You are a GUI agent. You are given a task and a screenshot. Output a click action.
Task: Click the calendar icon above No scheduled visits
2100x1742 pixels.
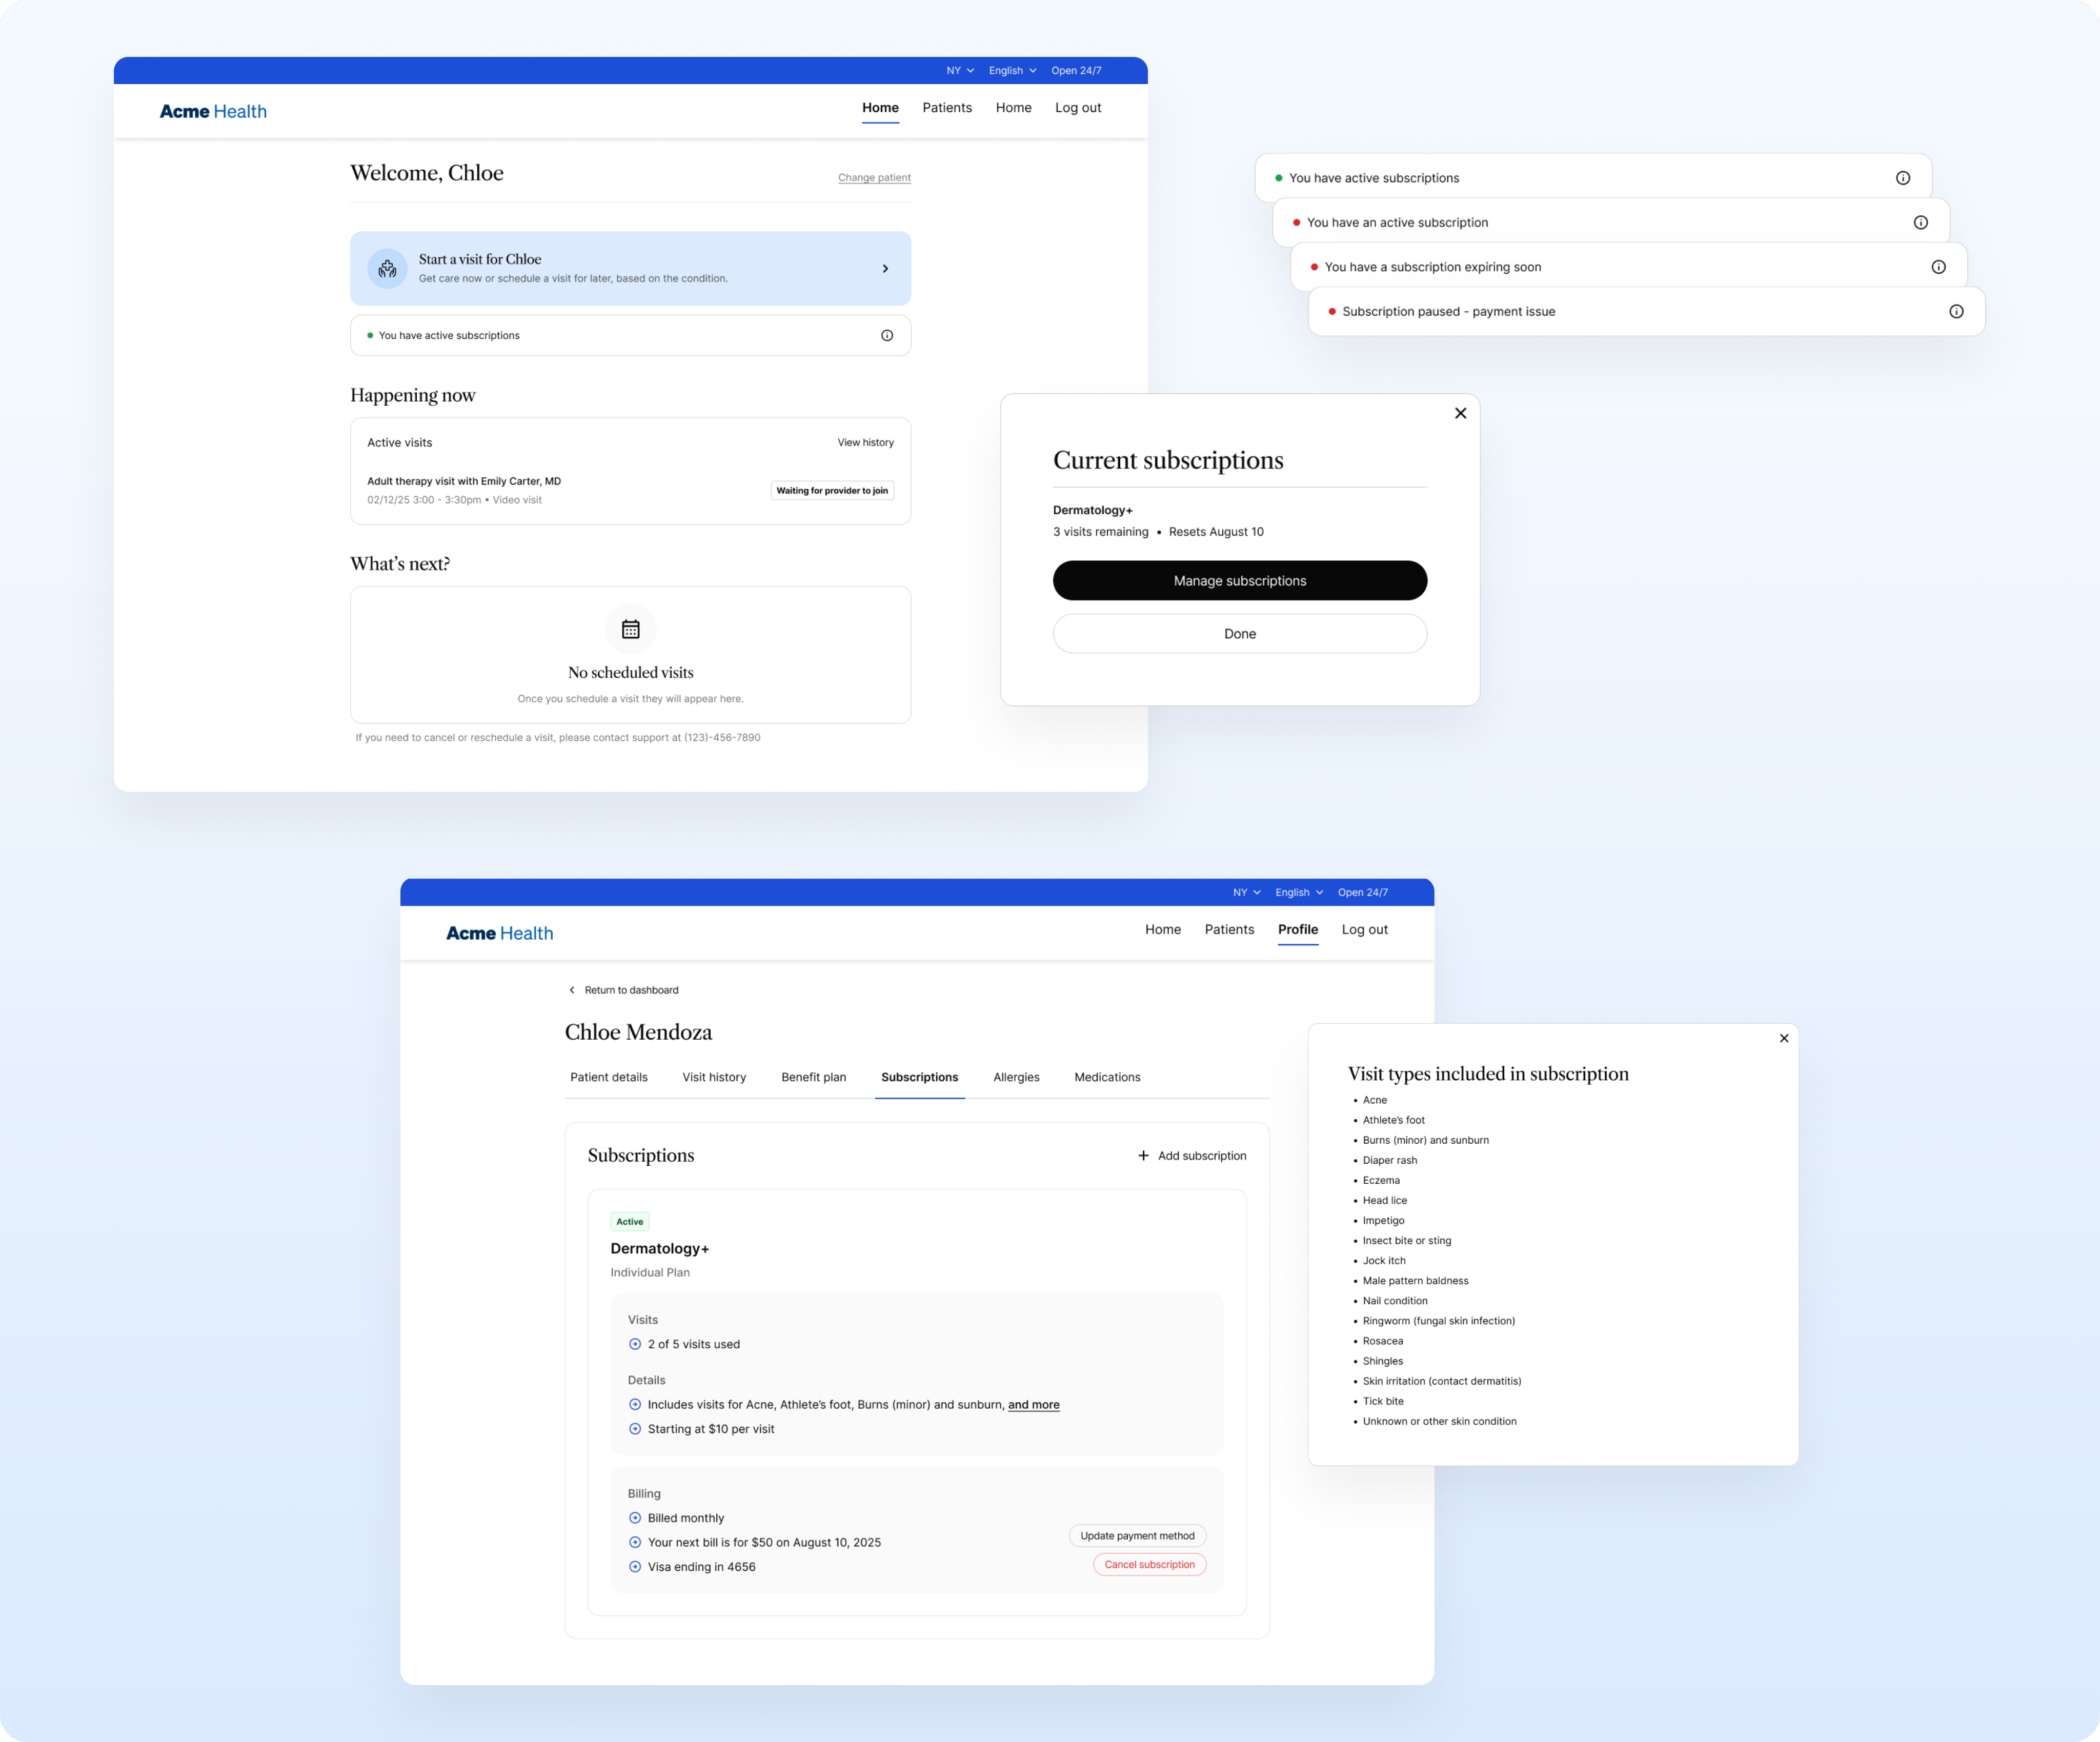pyautogui.click(x=630, y=629)
